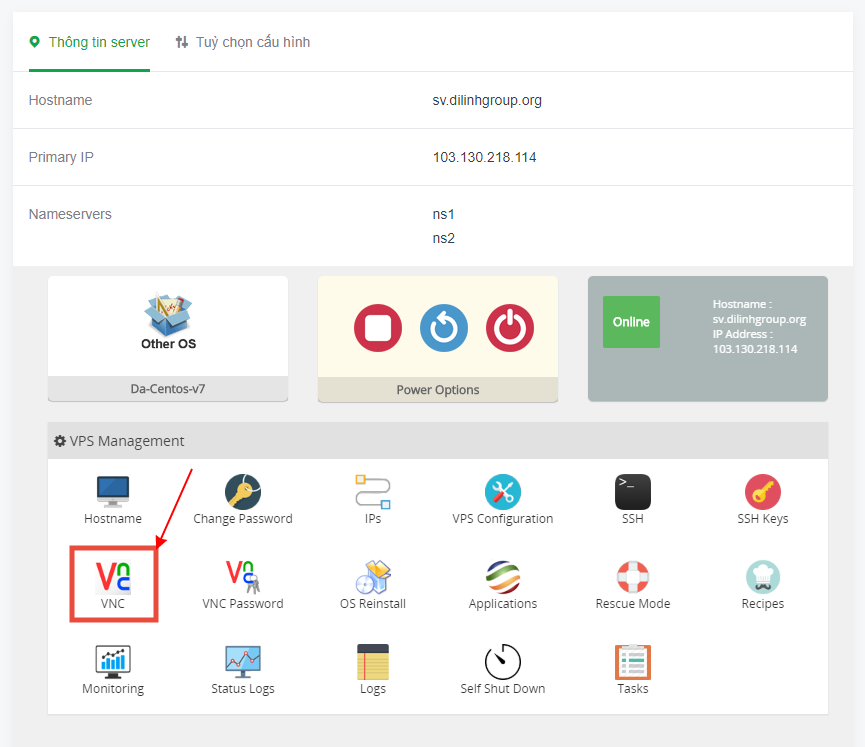Open the Tasks list icon
This screenshot has width=865, height=747.
[632, 667]
